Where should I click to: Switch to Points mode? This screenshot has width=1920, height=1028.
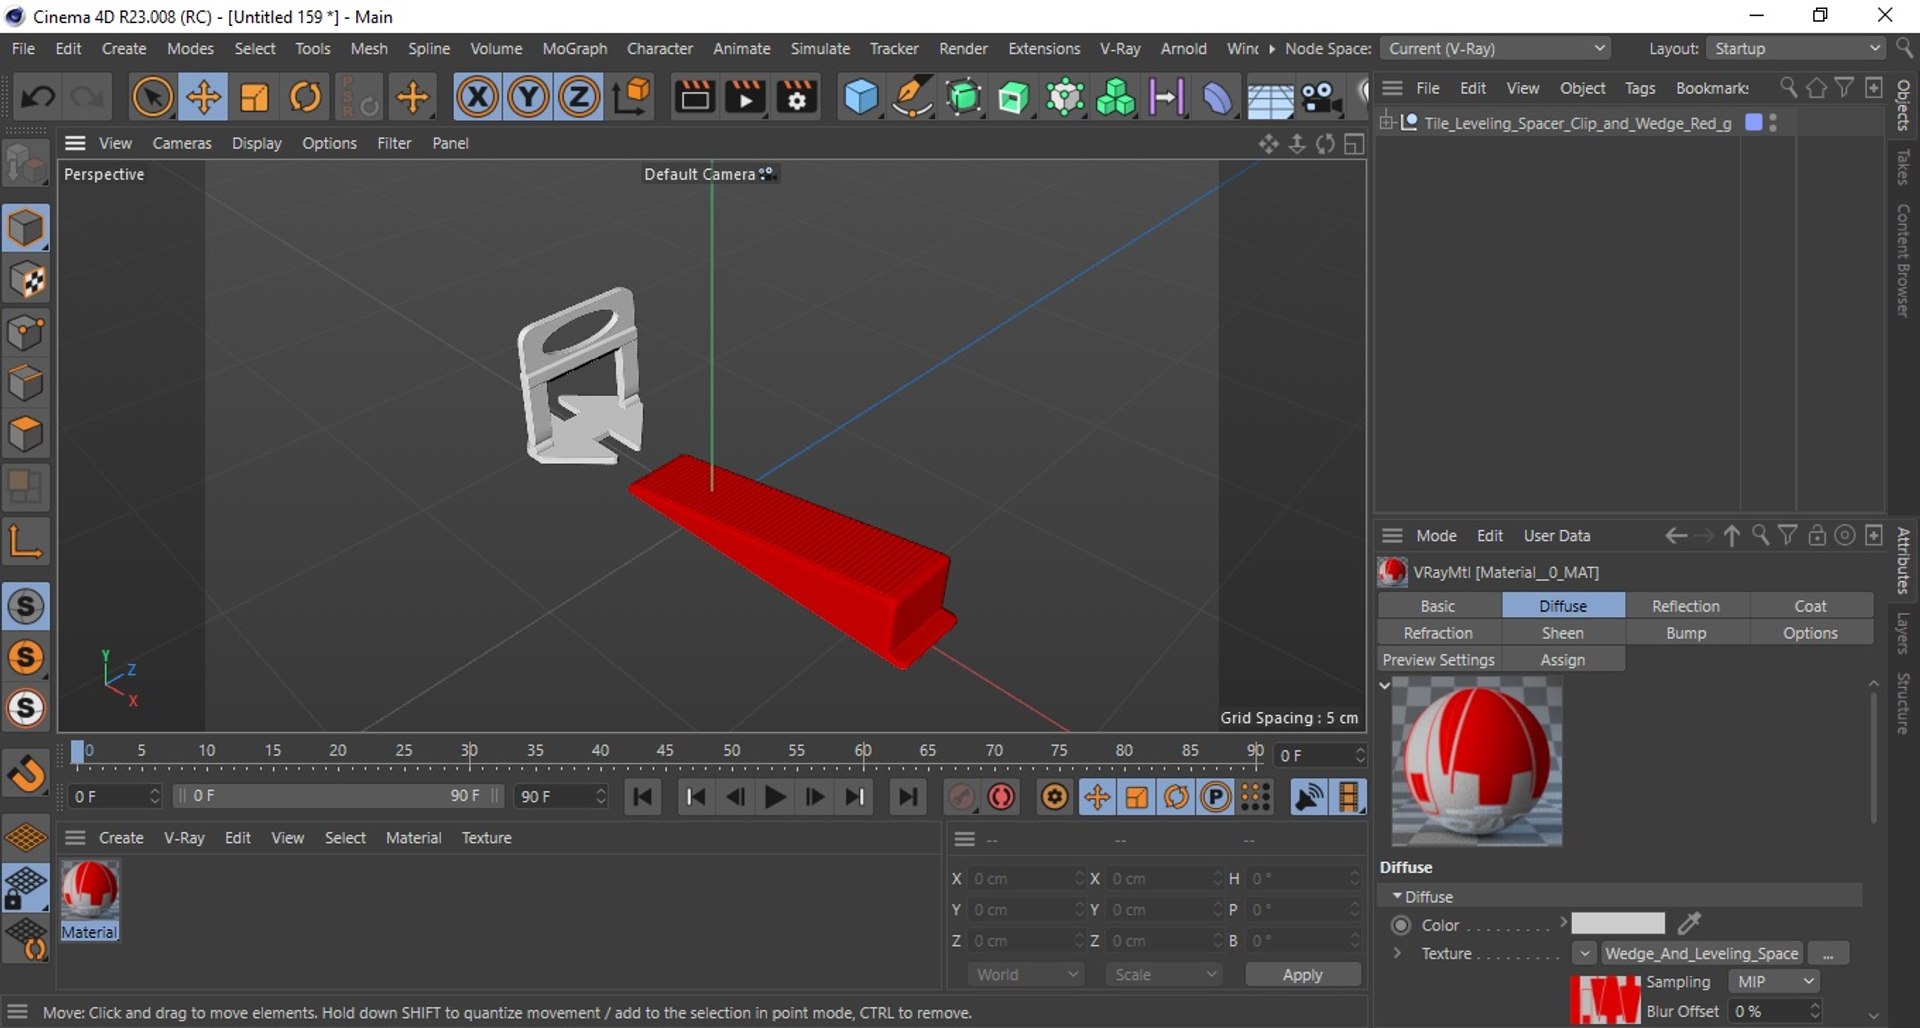pyautogui.click(x=26, y=333)
